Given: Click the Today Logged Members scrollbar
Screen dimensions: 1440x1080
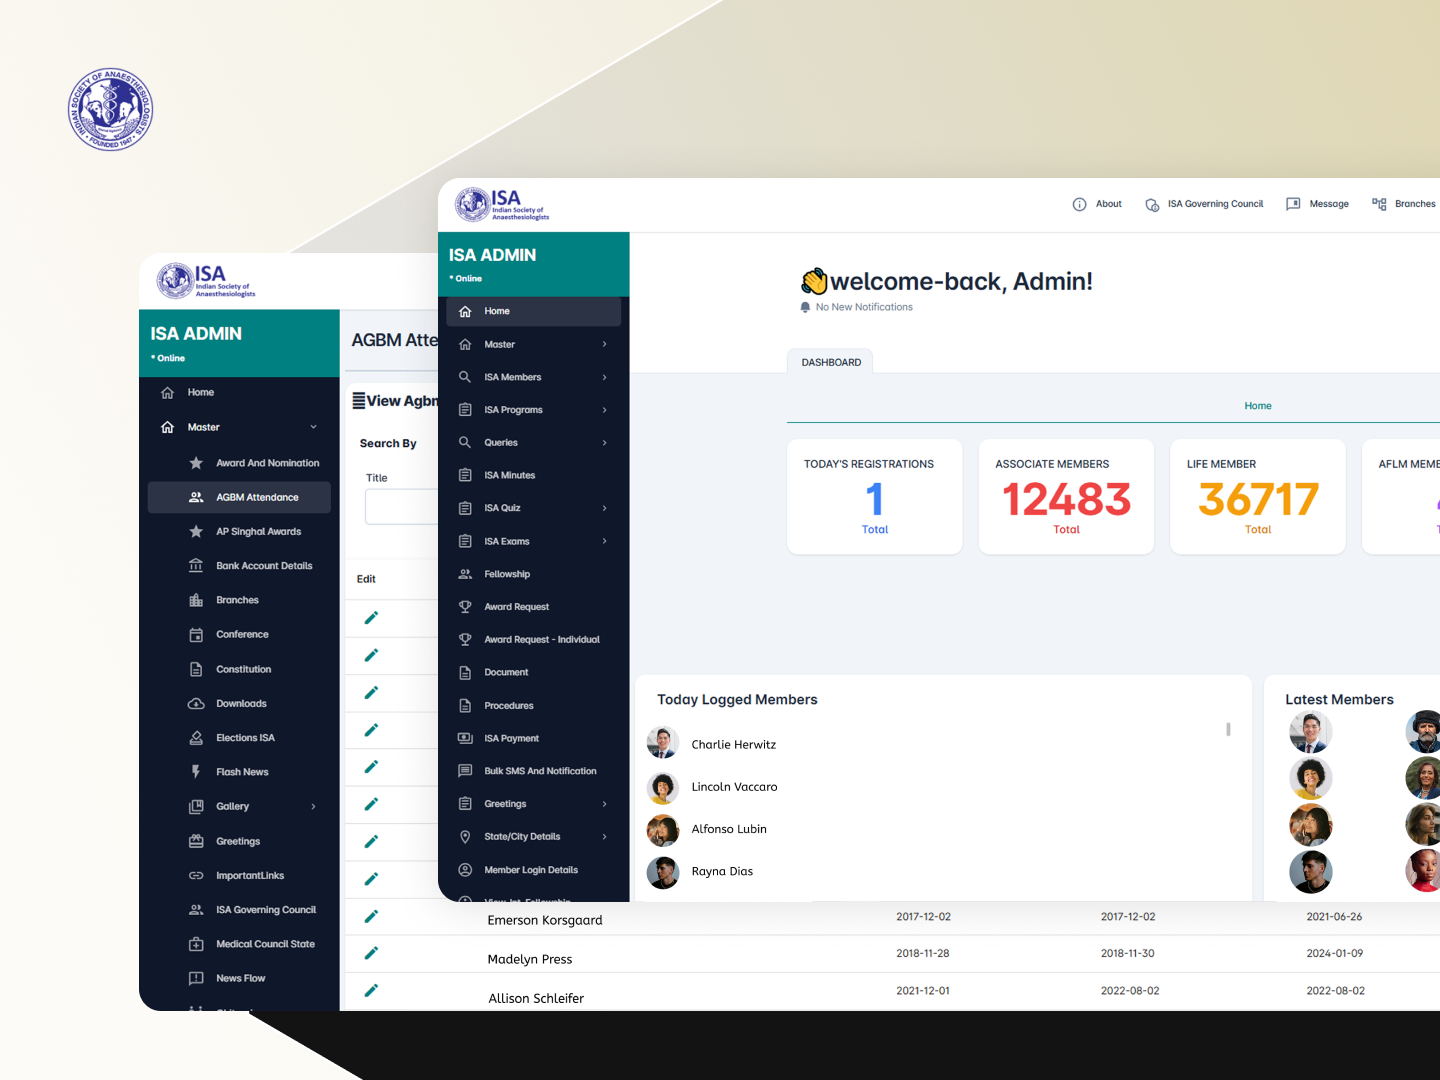Looking at the screenshot, I should point(1228,730).
